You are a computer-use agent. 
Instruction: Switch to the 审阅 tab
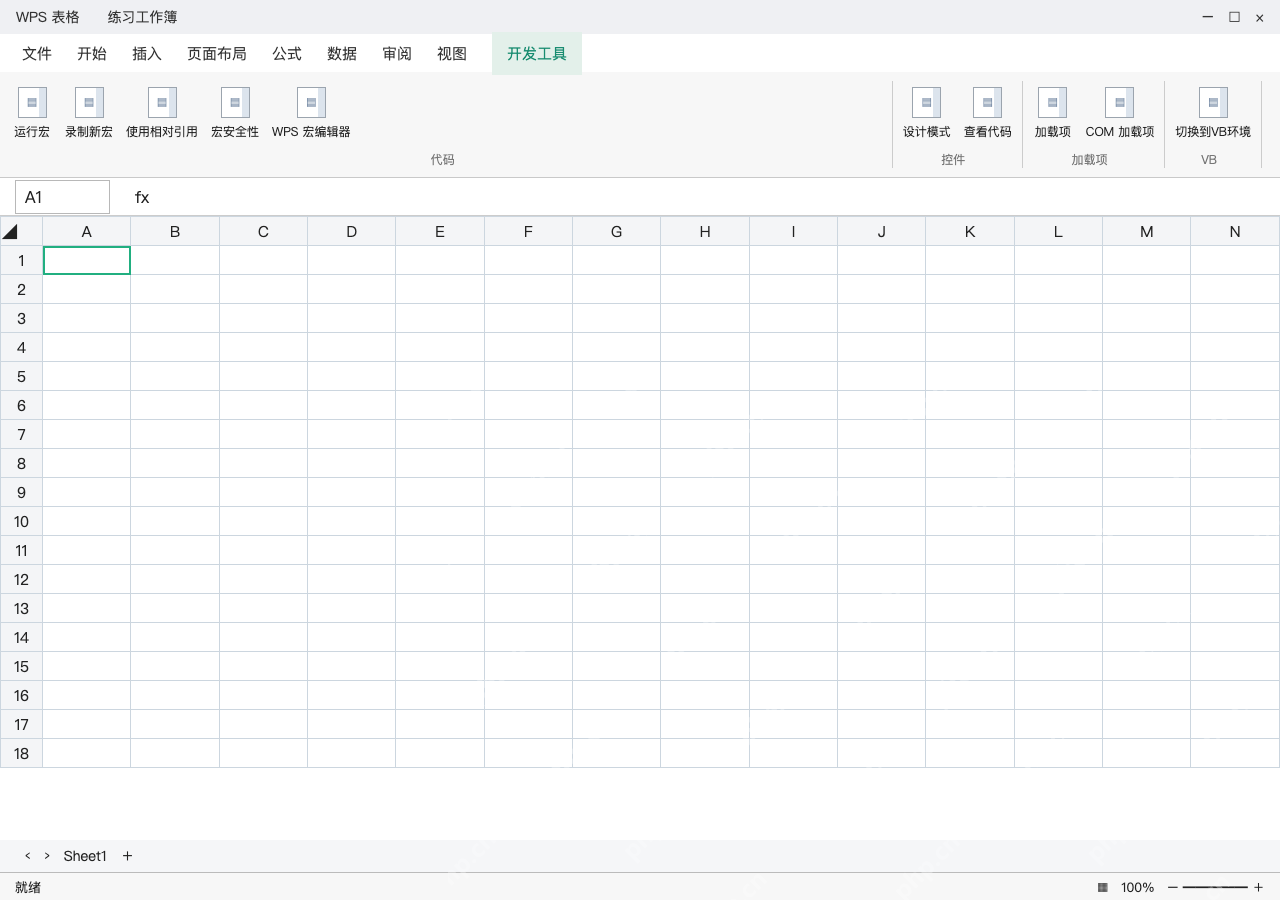[397, 54]
